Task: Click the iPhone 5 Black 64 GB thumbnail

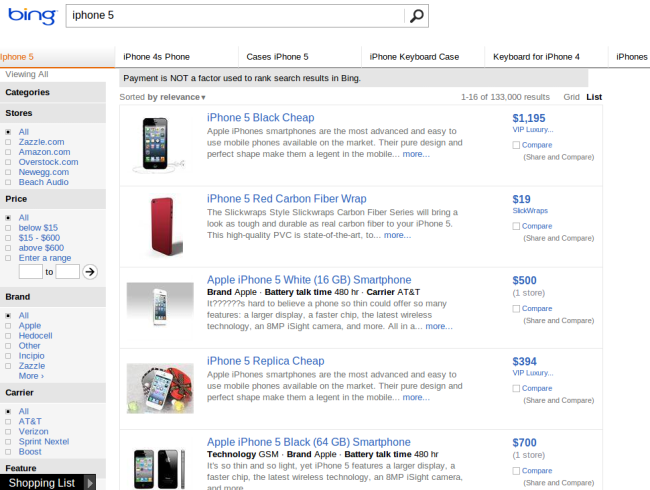Action: tap(159, 468)
